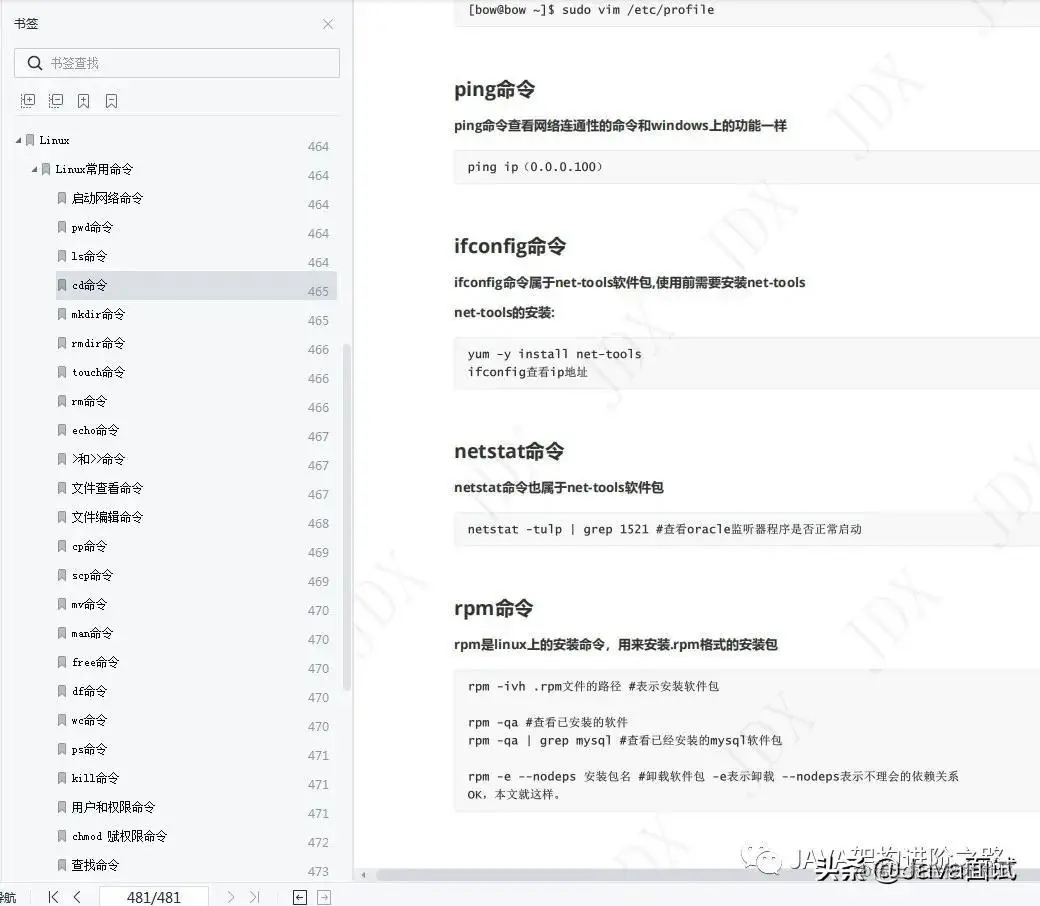Open the chmod 赋权限命令 bookmark
The height and width of the screenshot is (906, 1040).
point(119,836)
